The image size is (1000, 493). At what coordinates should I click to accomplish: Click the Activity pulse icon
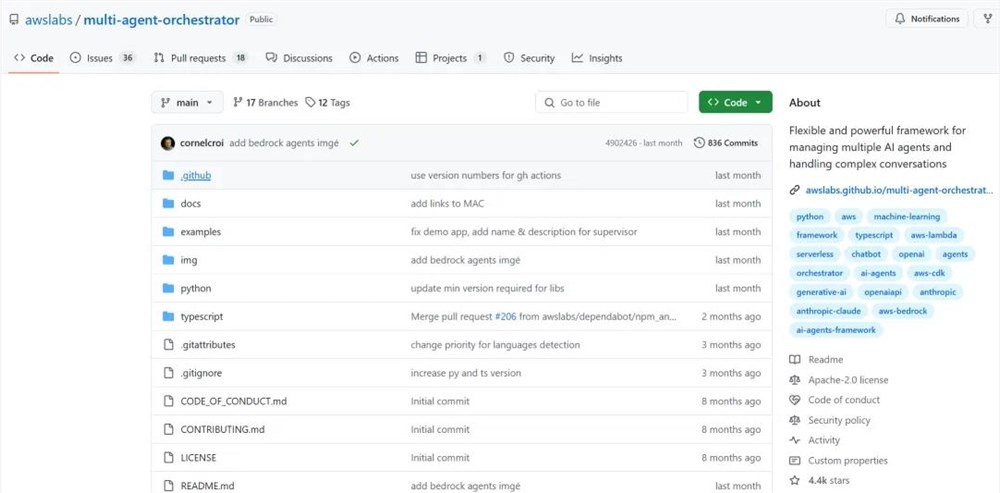coord(795,440)
